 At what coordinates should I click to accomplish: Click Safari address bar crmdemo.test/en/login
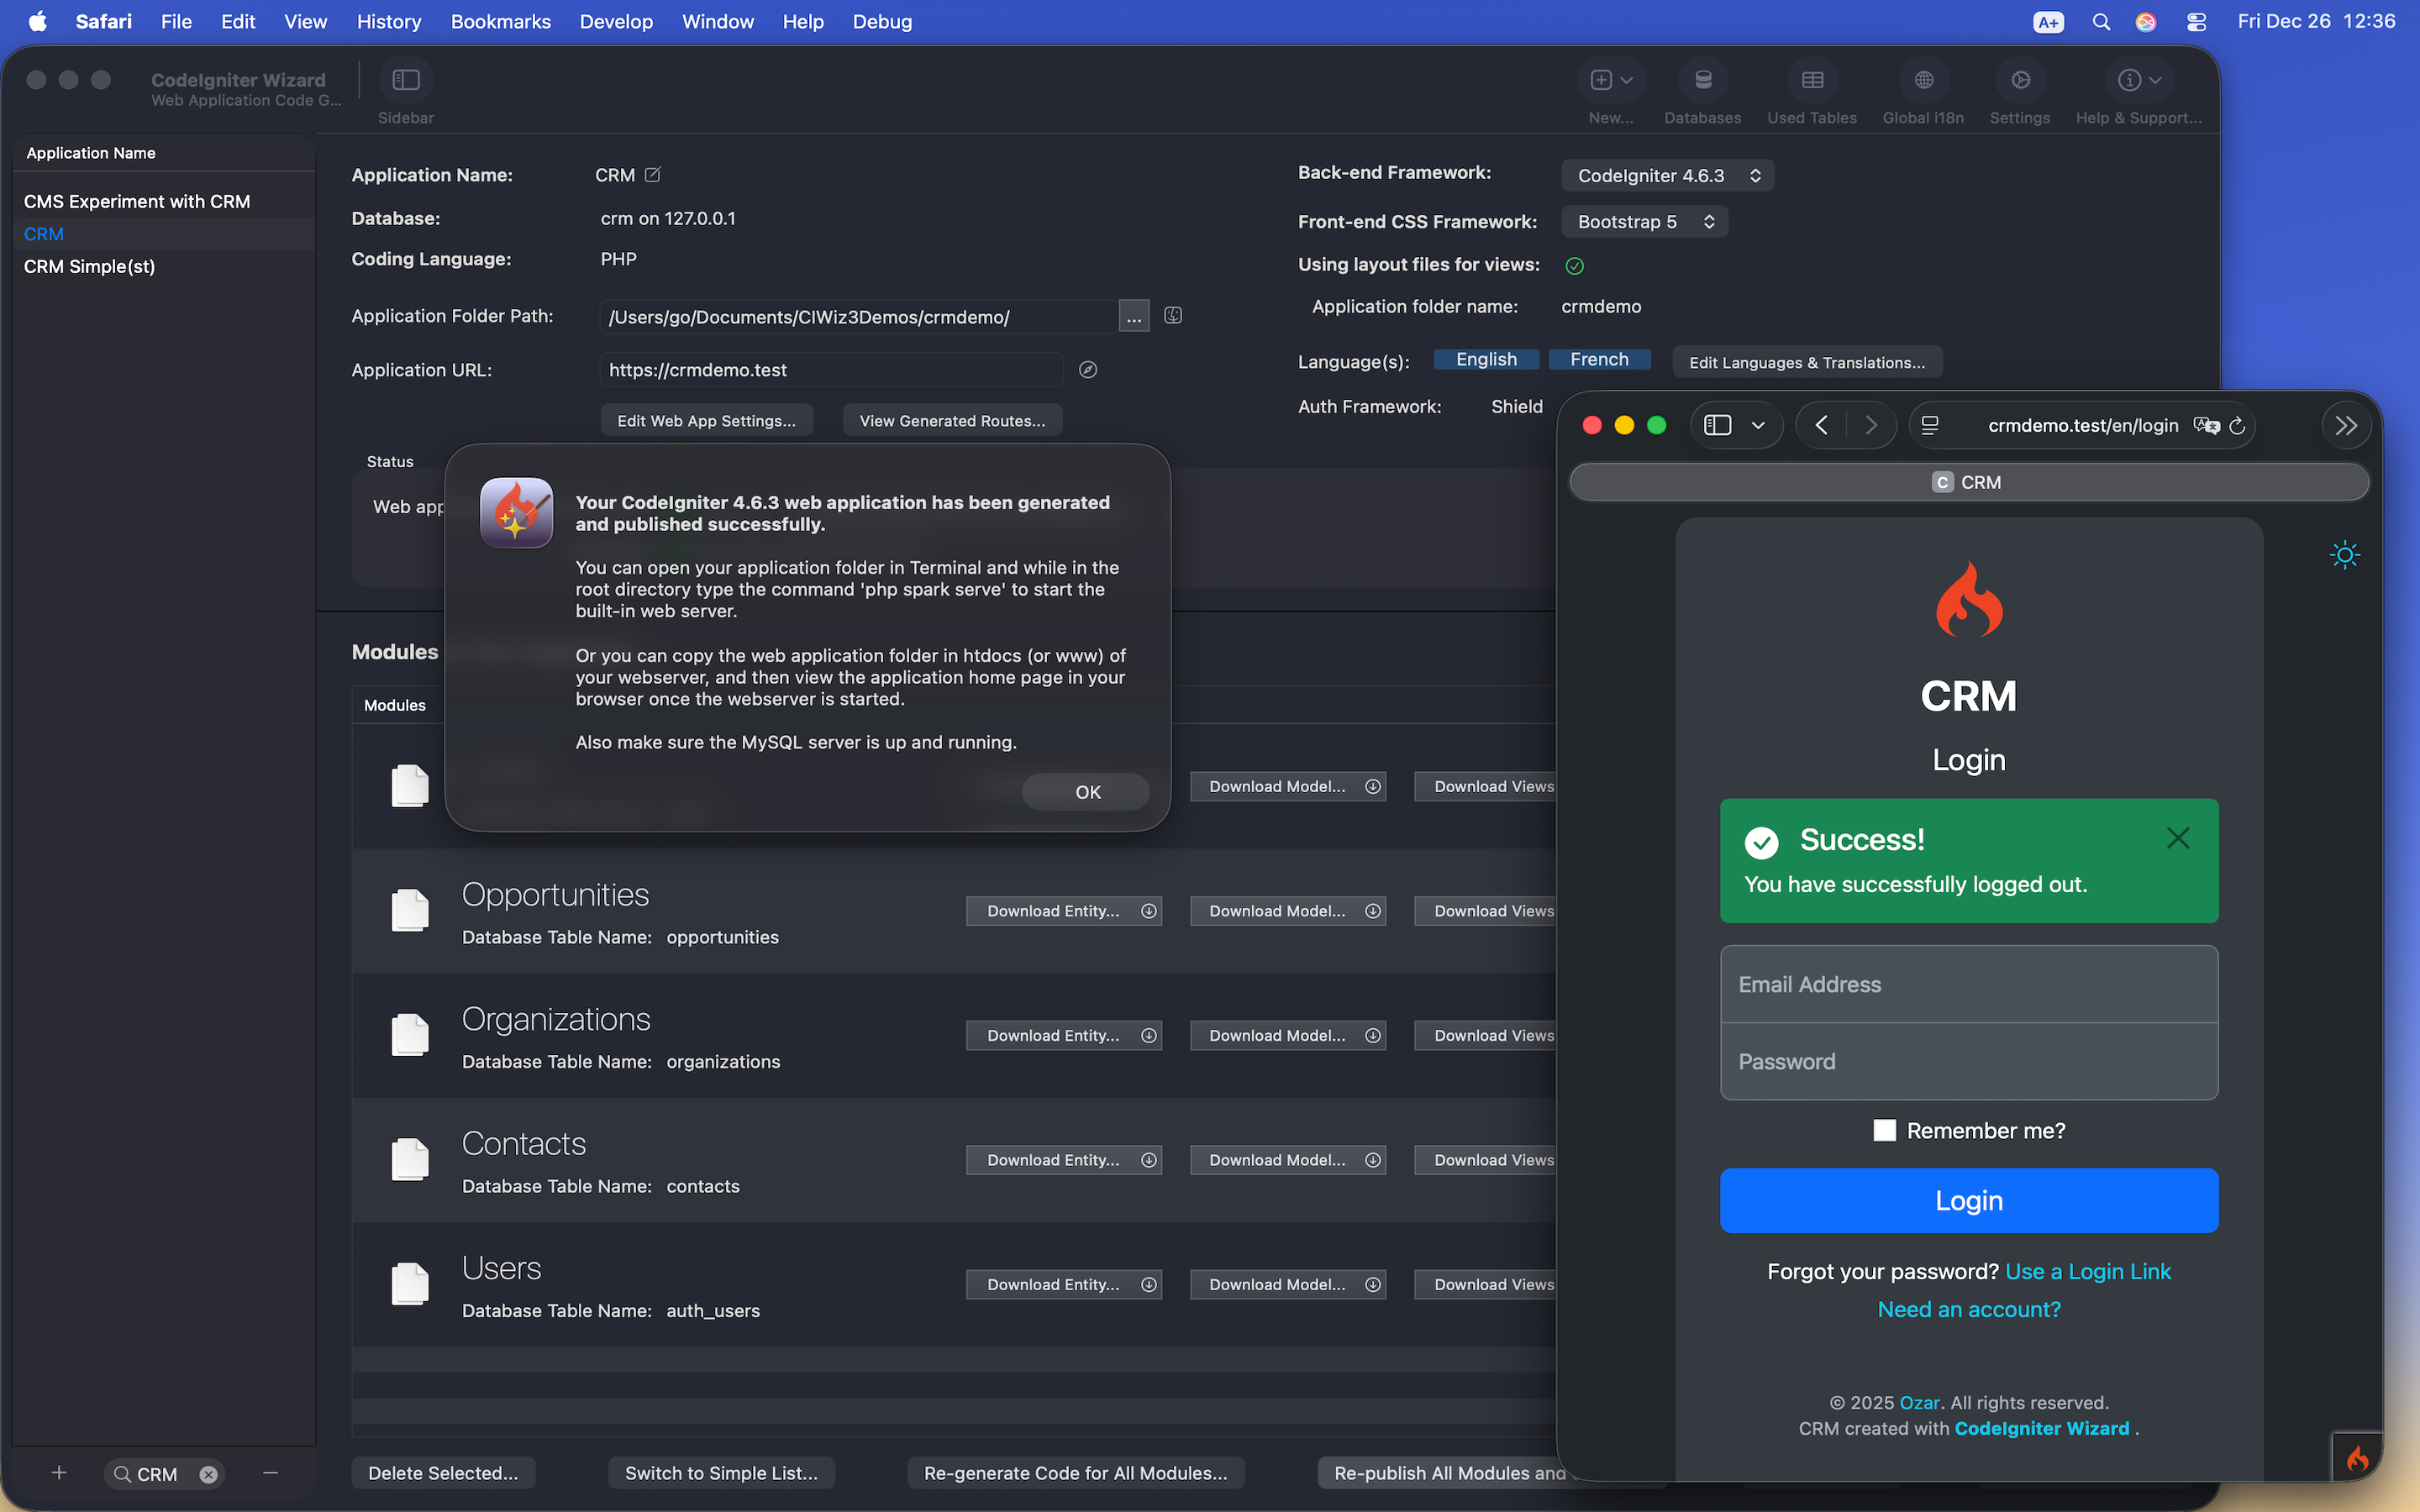(x=2082, y=426)
